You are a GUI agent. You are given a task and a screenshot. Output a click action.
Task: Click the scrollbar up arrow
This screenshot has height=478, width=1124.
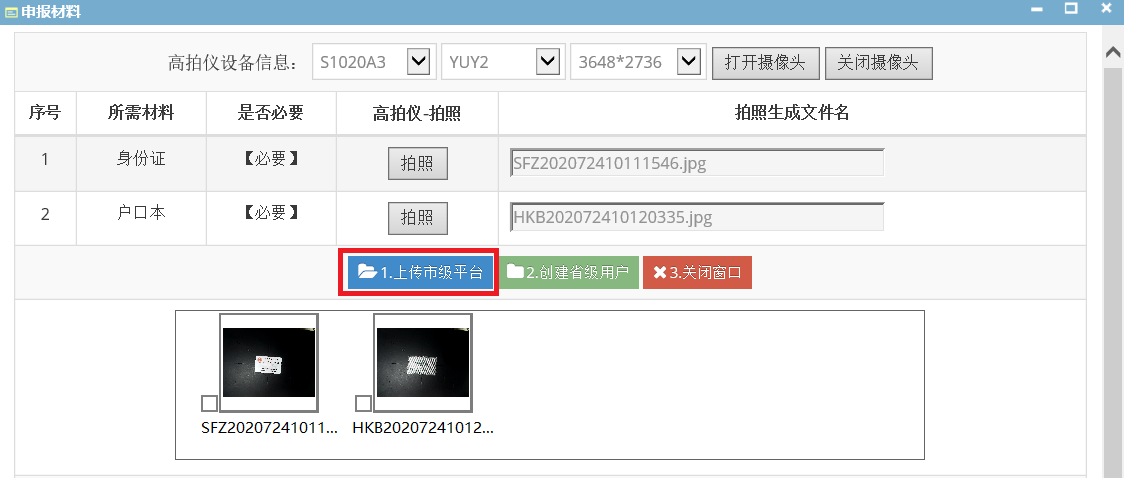click(x=1113, y=52)
